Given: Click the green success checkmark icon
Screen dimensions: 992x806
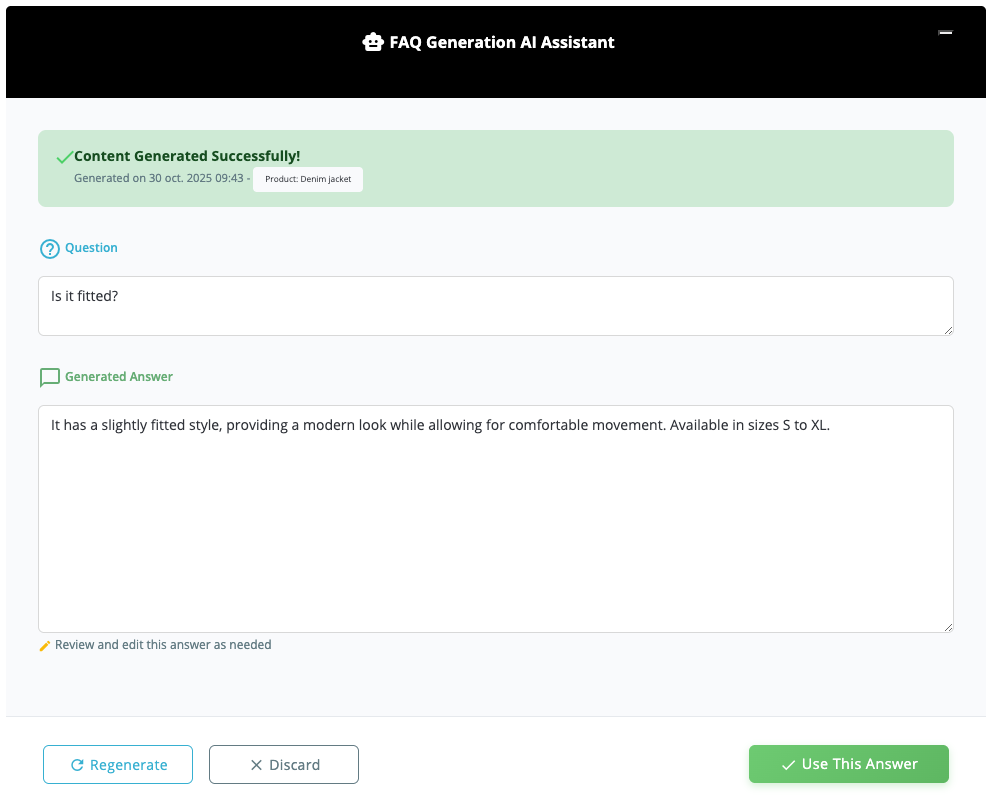Looking at the screenshot, I should (x=64, y=157).
